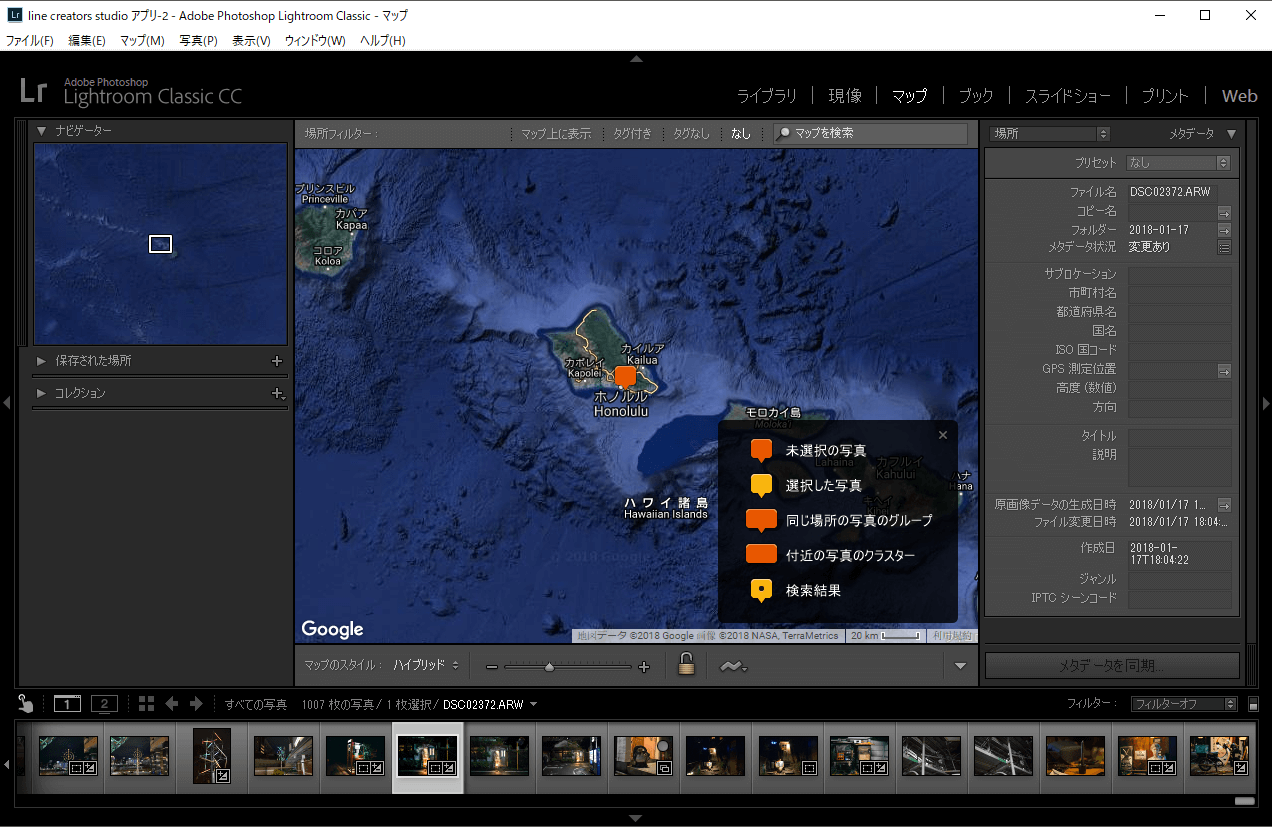Switch to the 現像 module
This screenshot has width=1272, height=827.
[x=845, y=96]
